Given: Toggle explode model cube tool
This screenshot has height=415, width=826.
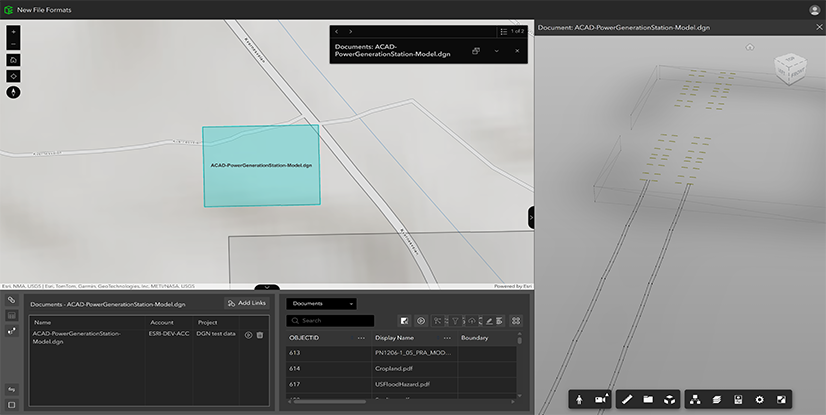Looking at the screenshot, I should pos(669,400).
